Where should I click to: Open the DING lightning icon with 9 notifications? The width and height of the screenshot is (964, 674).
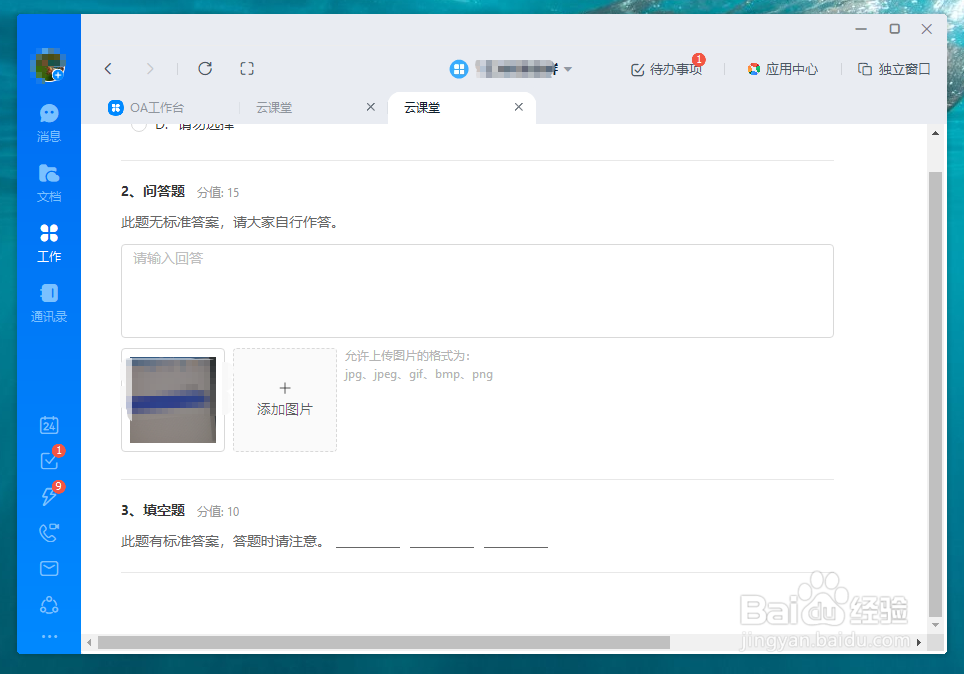point(48,497)
